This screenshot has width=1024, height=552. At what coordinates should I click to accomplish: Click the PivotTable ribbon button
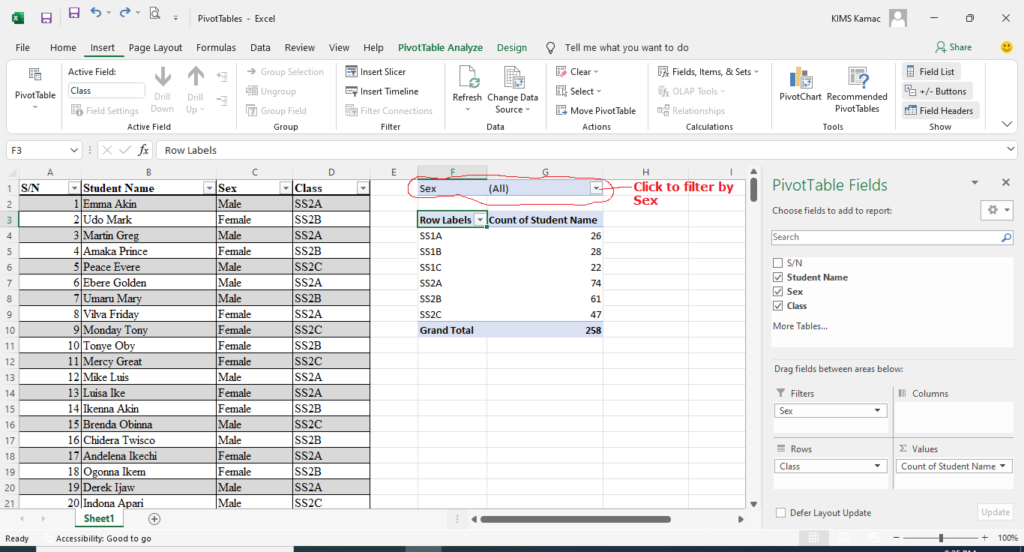tap(35, 88)
